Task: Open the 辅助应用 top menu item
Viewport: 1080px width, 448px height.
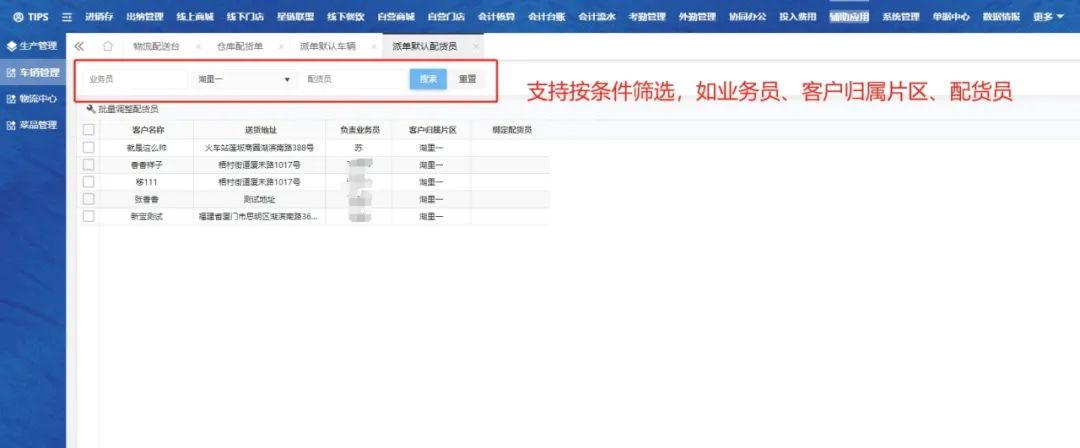Action: tap(849, 17)
